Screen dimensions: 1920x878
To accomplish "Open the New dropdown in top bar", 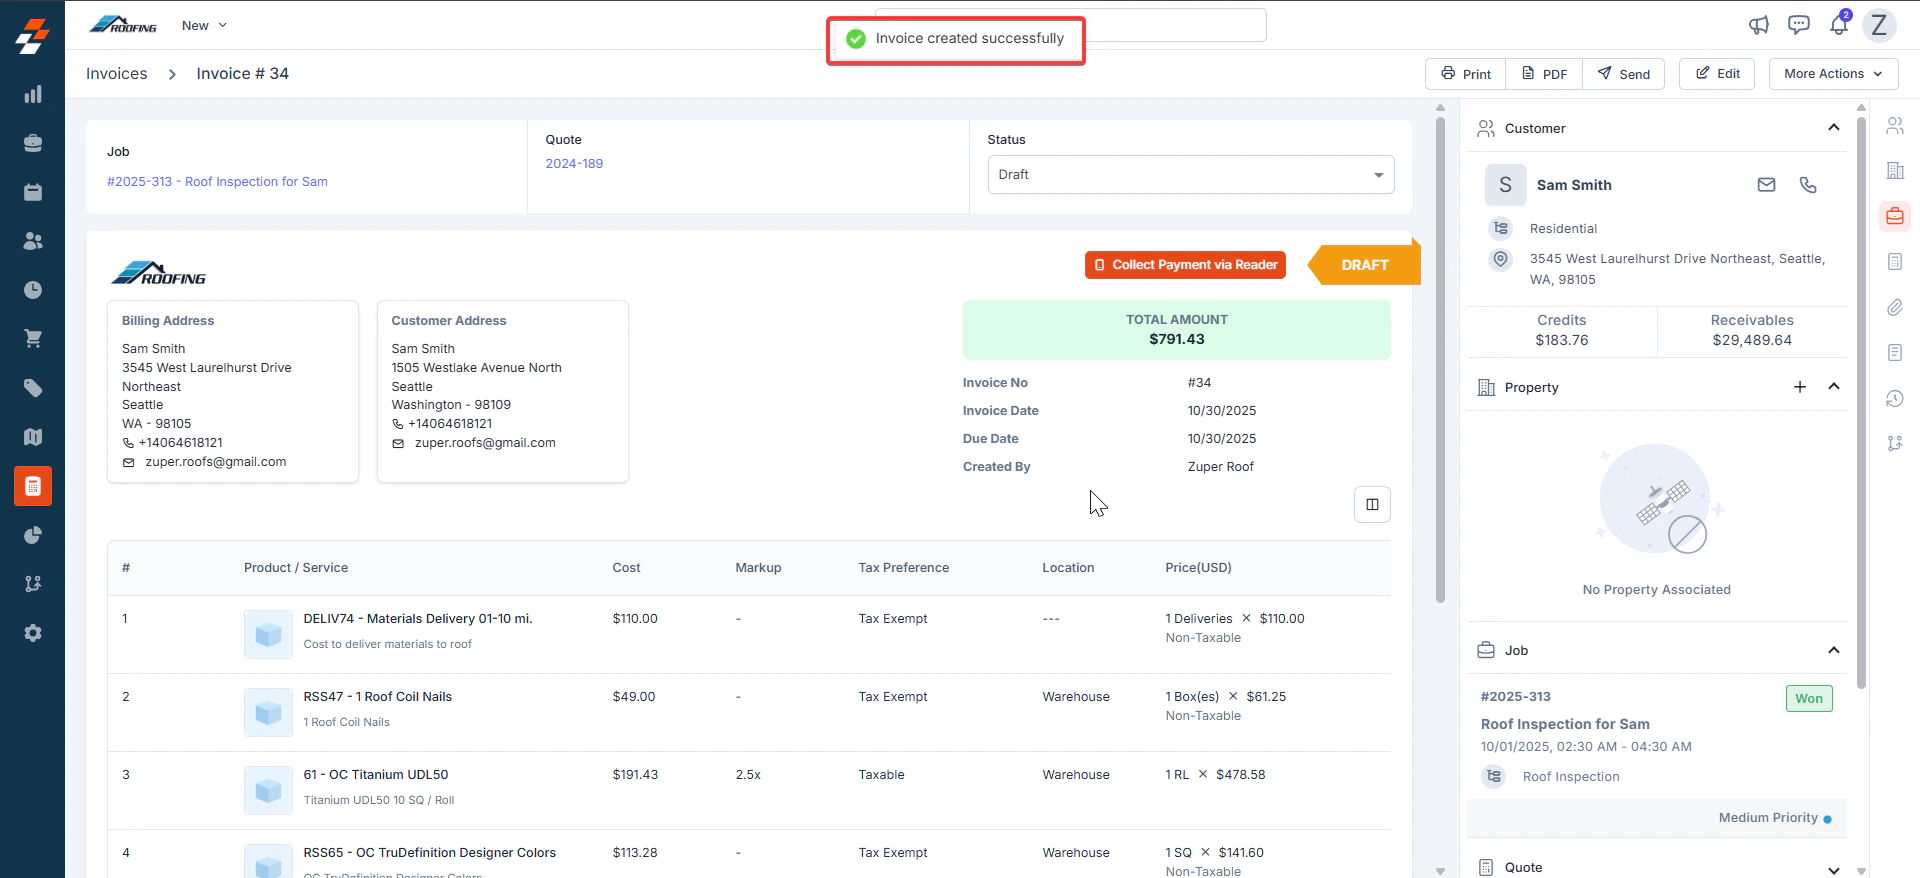I will (x=204, y=25).
